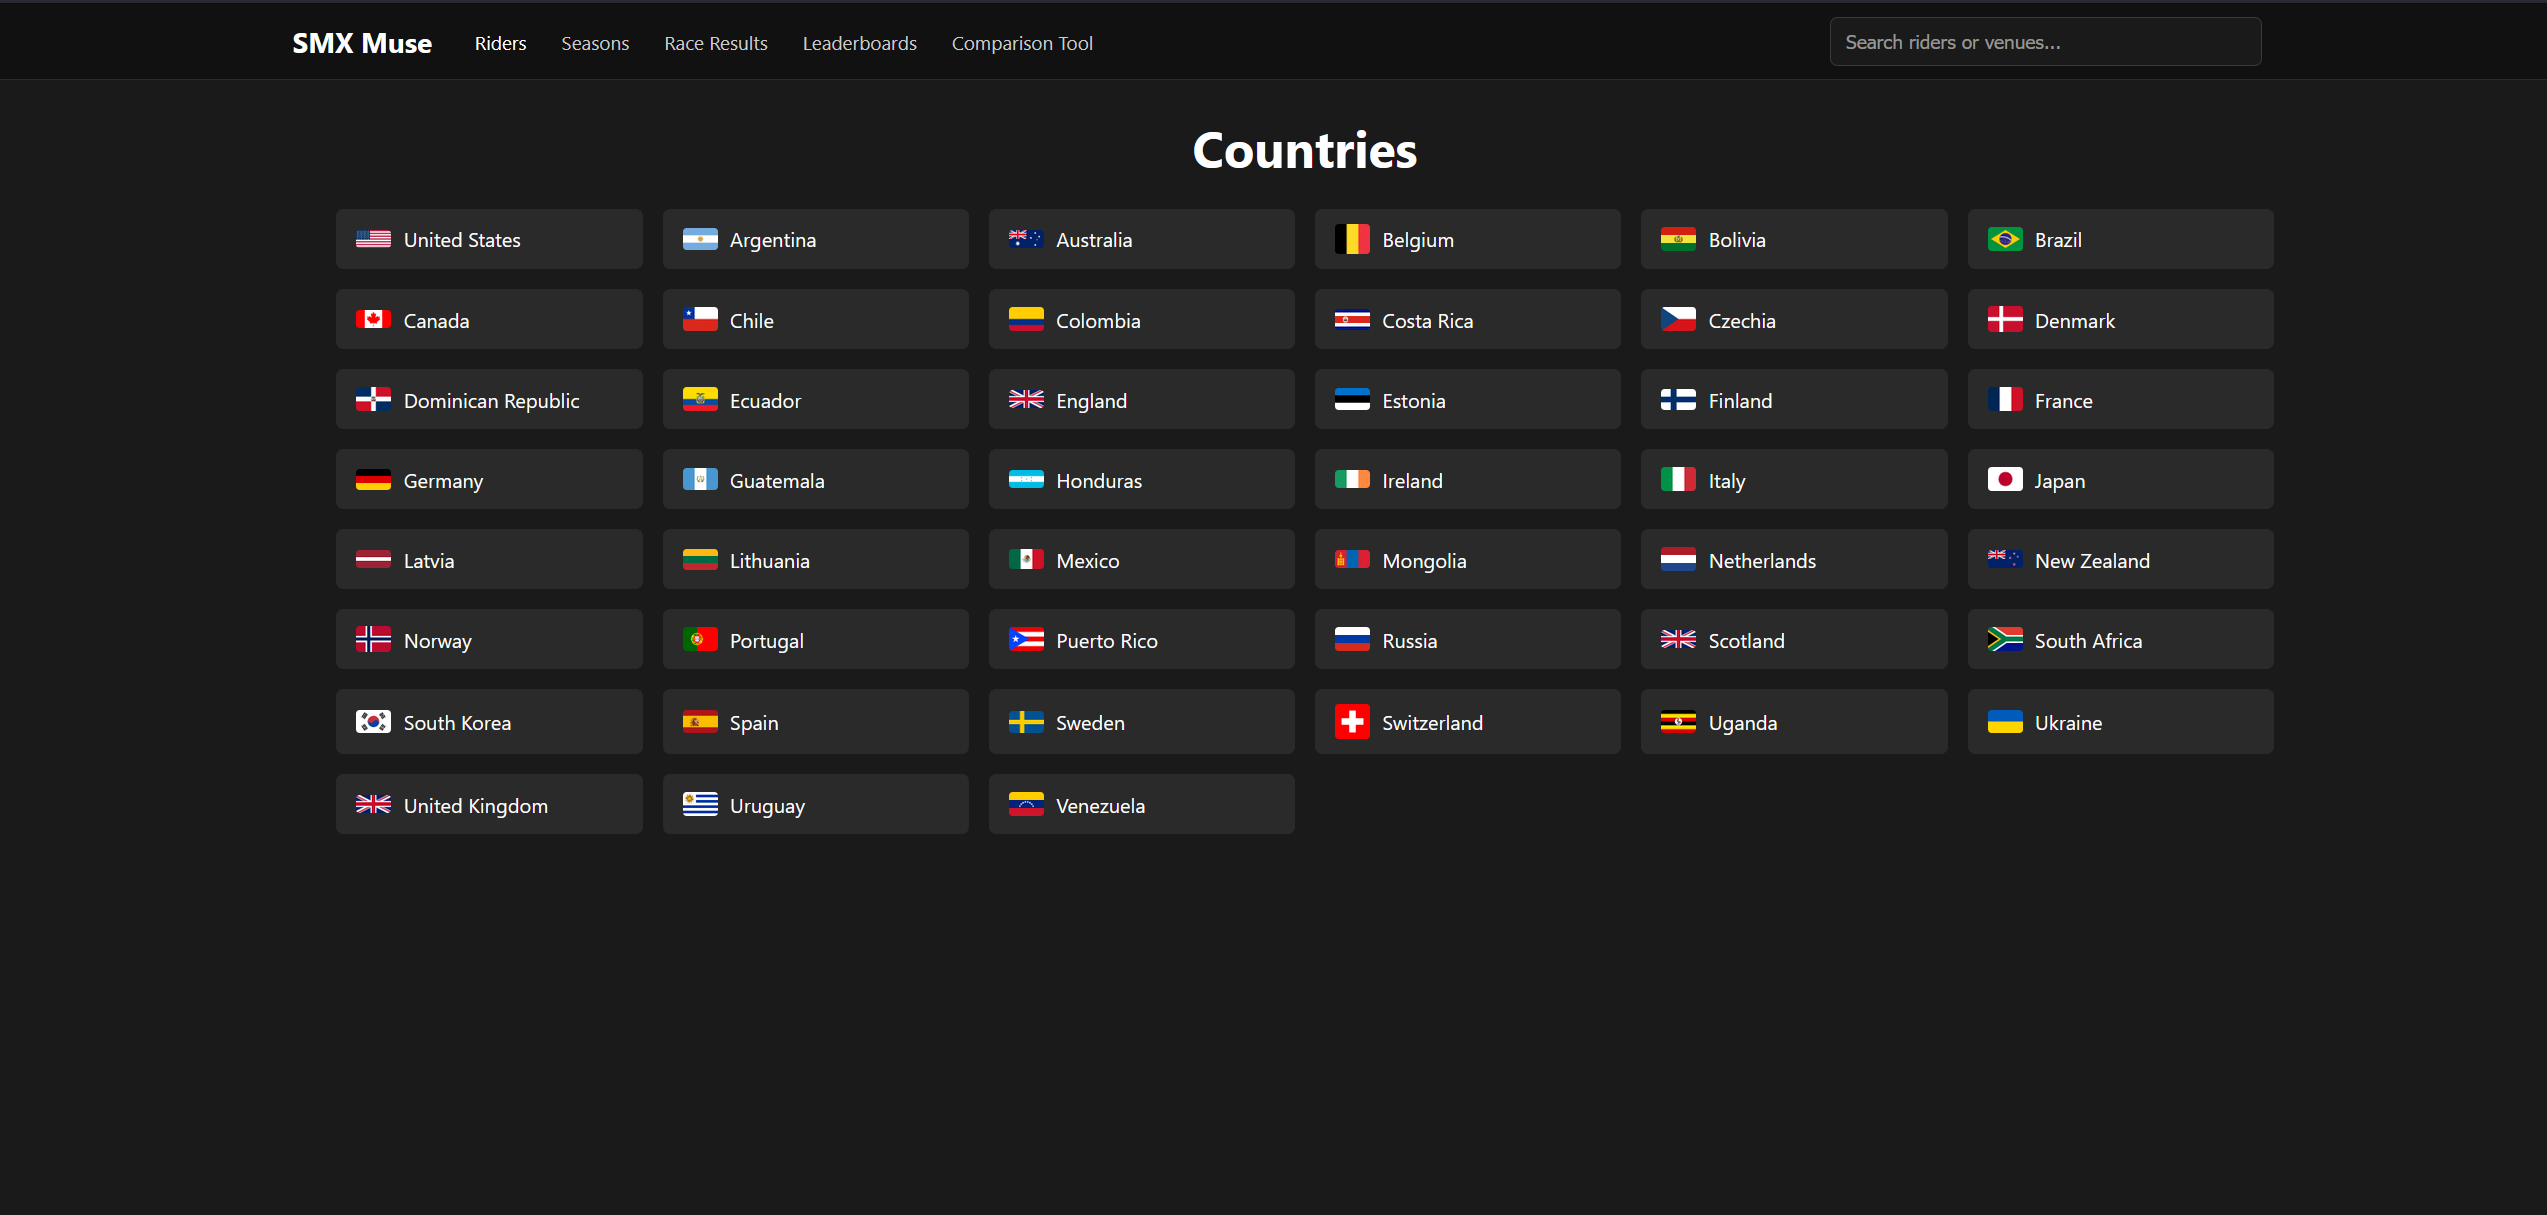
Task: Click the SMX Muse logo
Action: [x=361, y=42]
